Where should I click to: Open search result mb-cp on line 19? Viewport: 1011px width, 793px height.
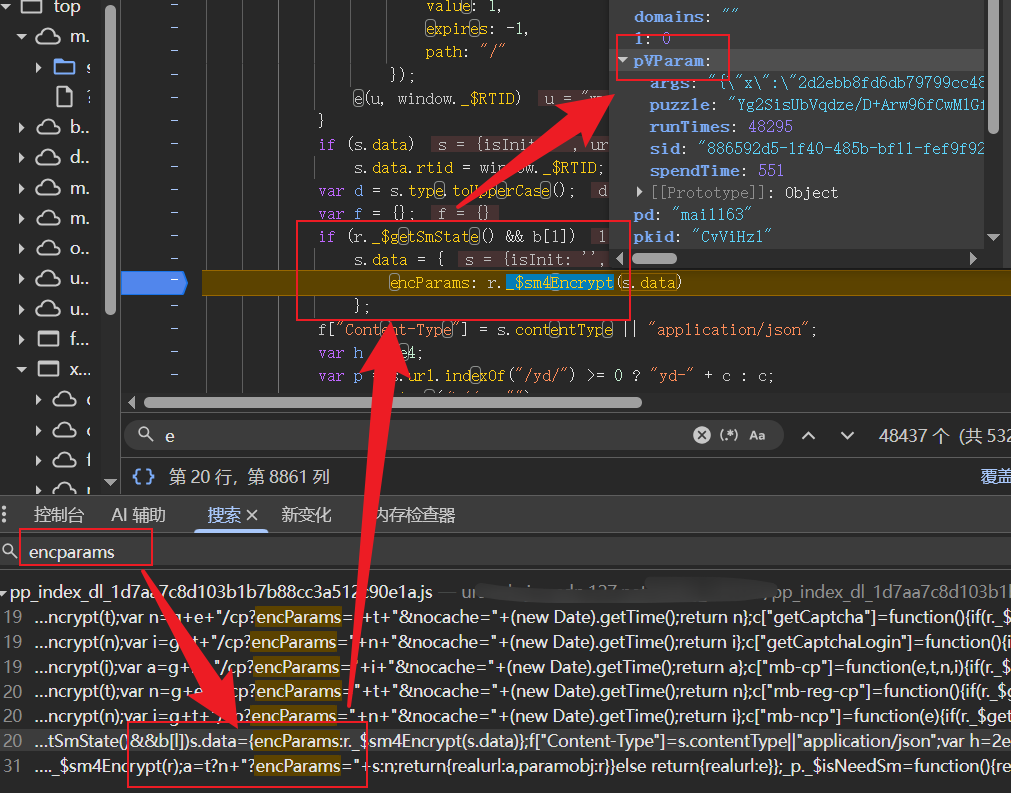pyautogui.click(x=506, y=667)
